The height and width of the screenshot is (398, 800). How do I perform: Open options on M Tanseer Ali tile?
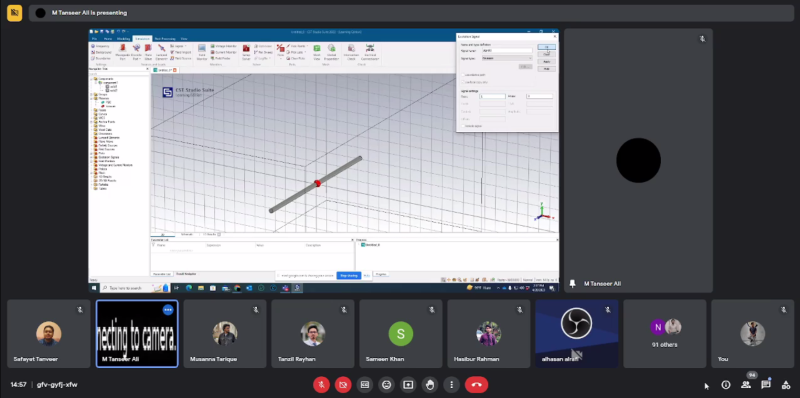[168, 310]
